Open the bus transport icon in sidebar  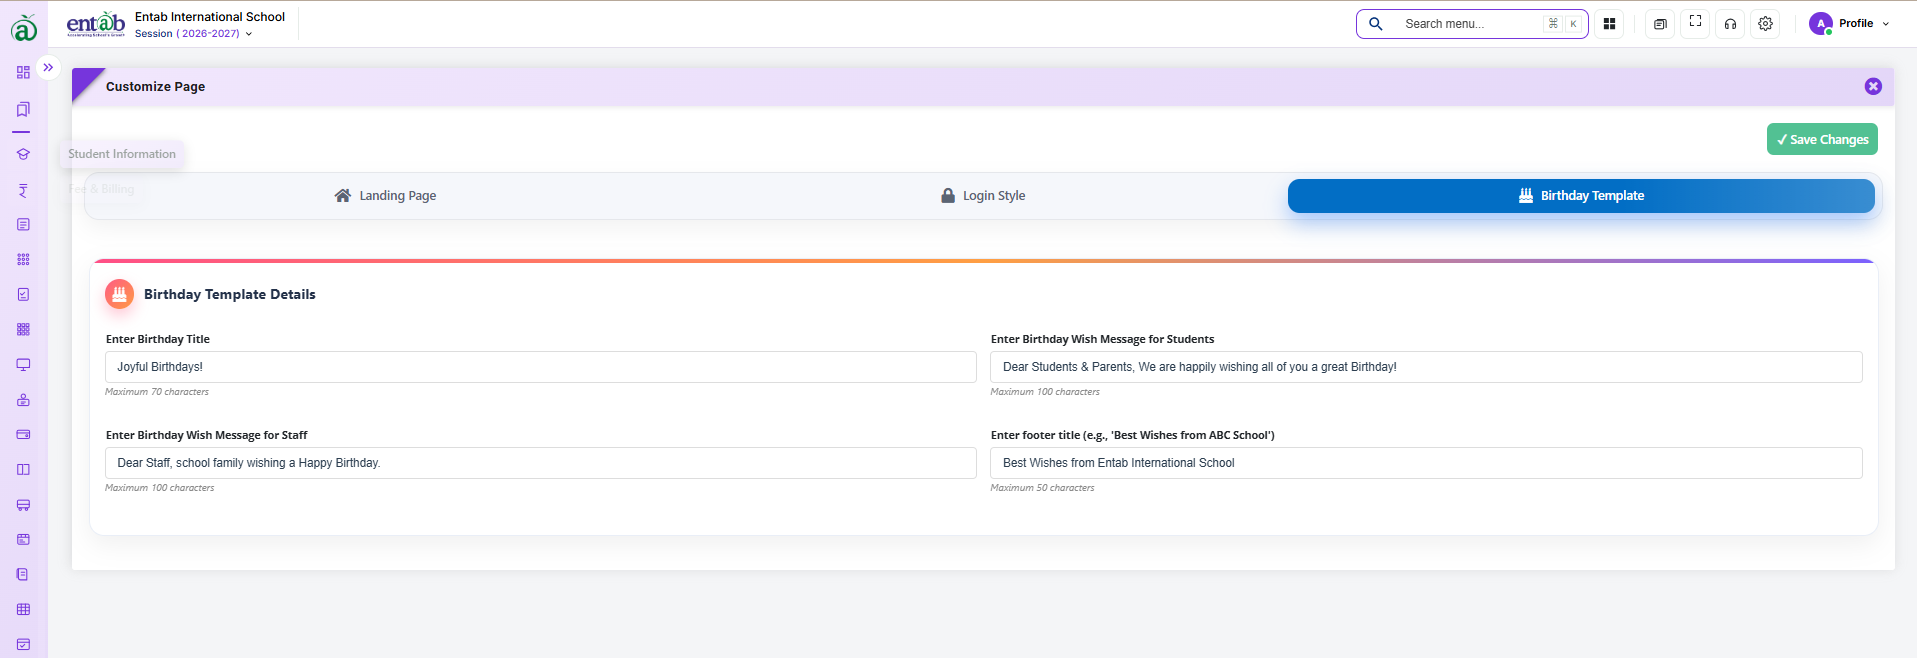tap(23, 505)
